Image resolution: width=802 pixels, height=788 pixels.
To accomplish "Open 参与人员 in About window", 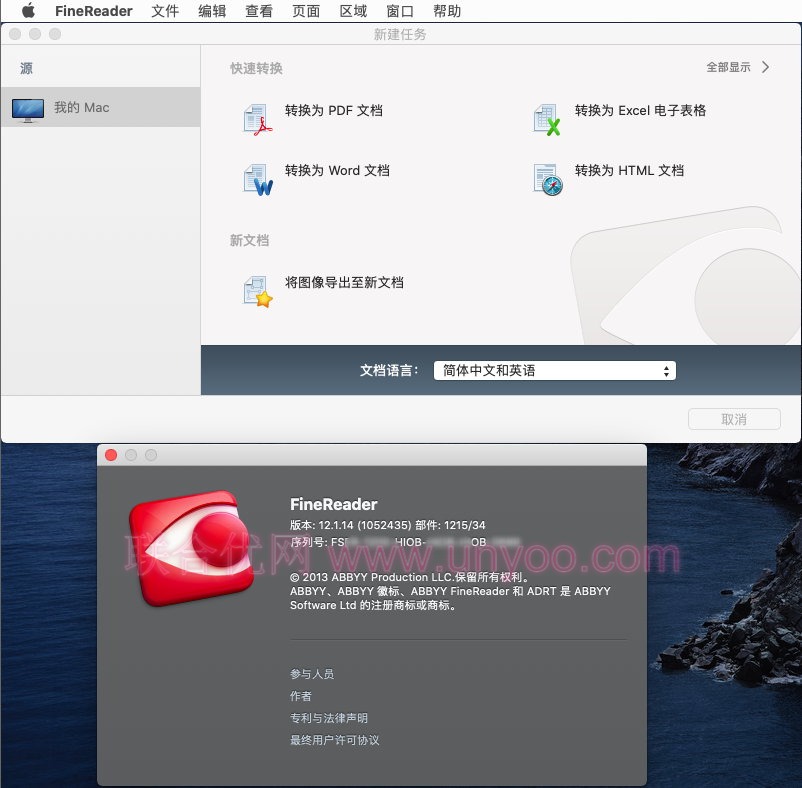I will point(312,674).
